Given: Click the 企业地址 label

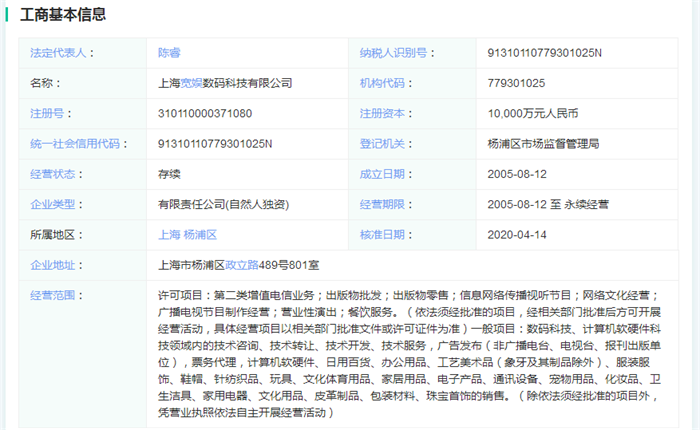Looking at the screenshot, I should [x=54, y=265].
